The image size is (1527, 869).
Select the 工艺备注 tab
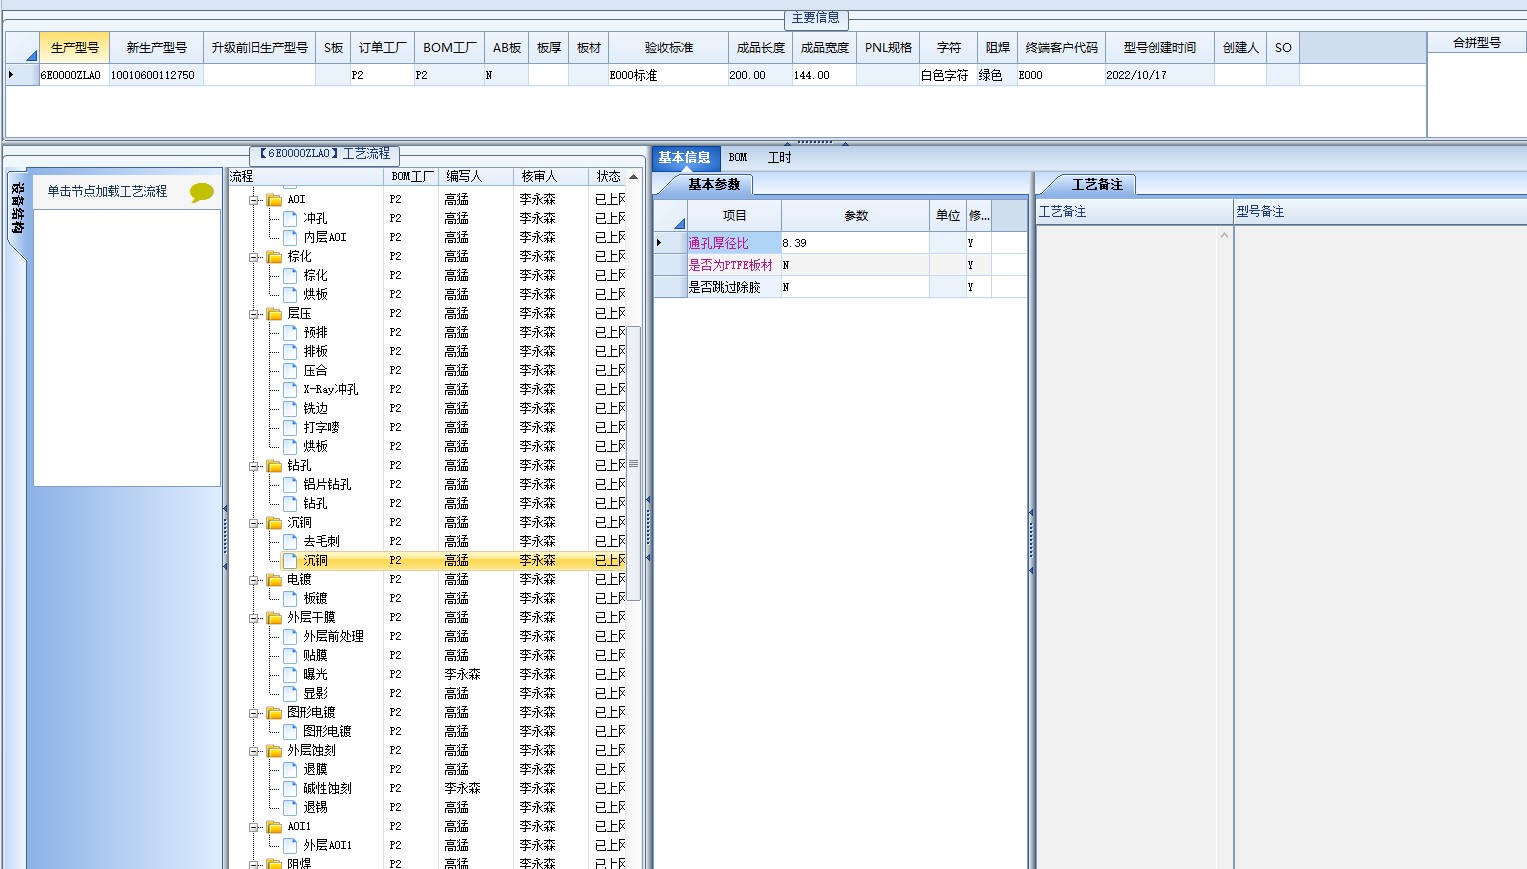click(x=1097, y=184)
